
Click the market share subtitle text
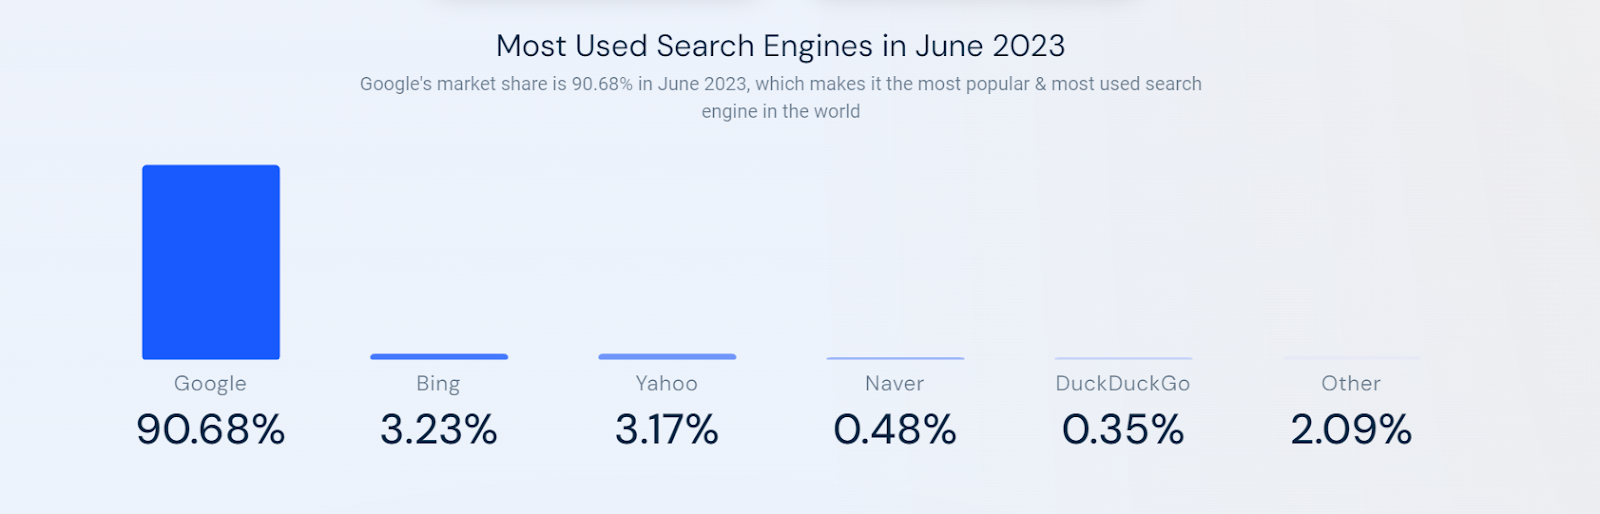[x=781, y=98]
